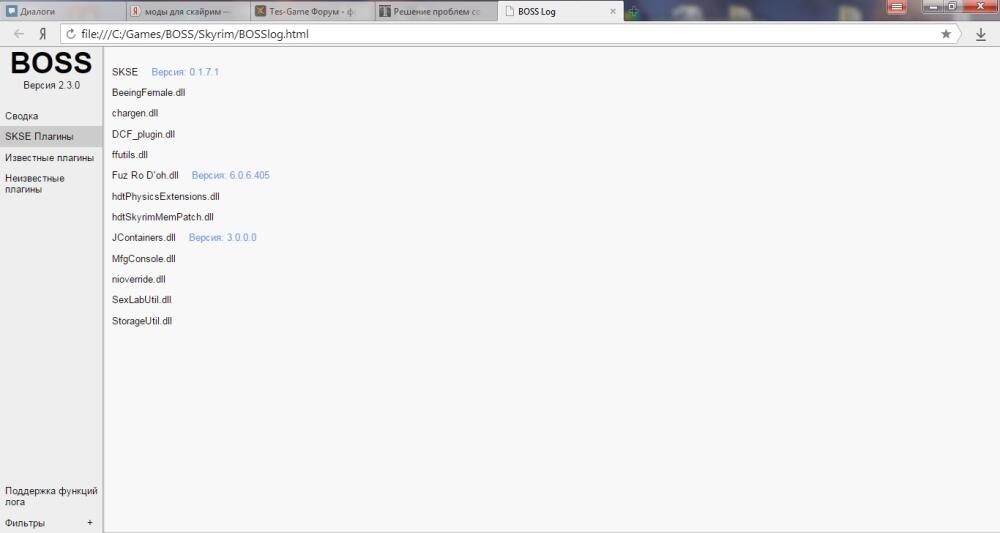Image resolution: width=1000 pixels, height=533 pixels.
Task: Click nioverride.dll entry
Action: pos(138,279)
